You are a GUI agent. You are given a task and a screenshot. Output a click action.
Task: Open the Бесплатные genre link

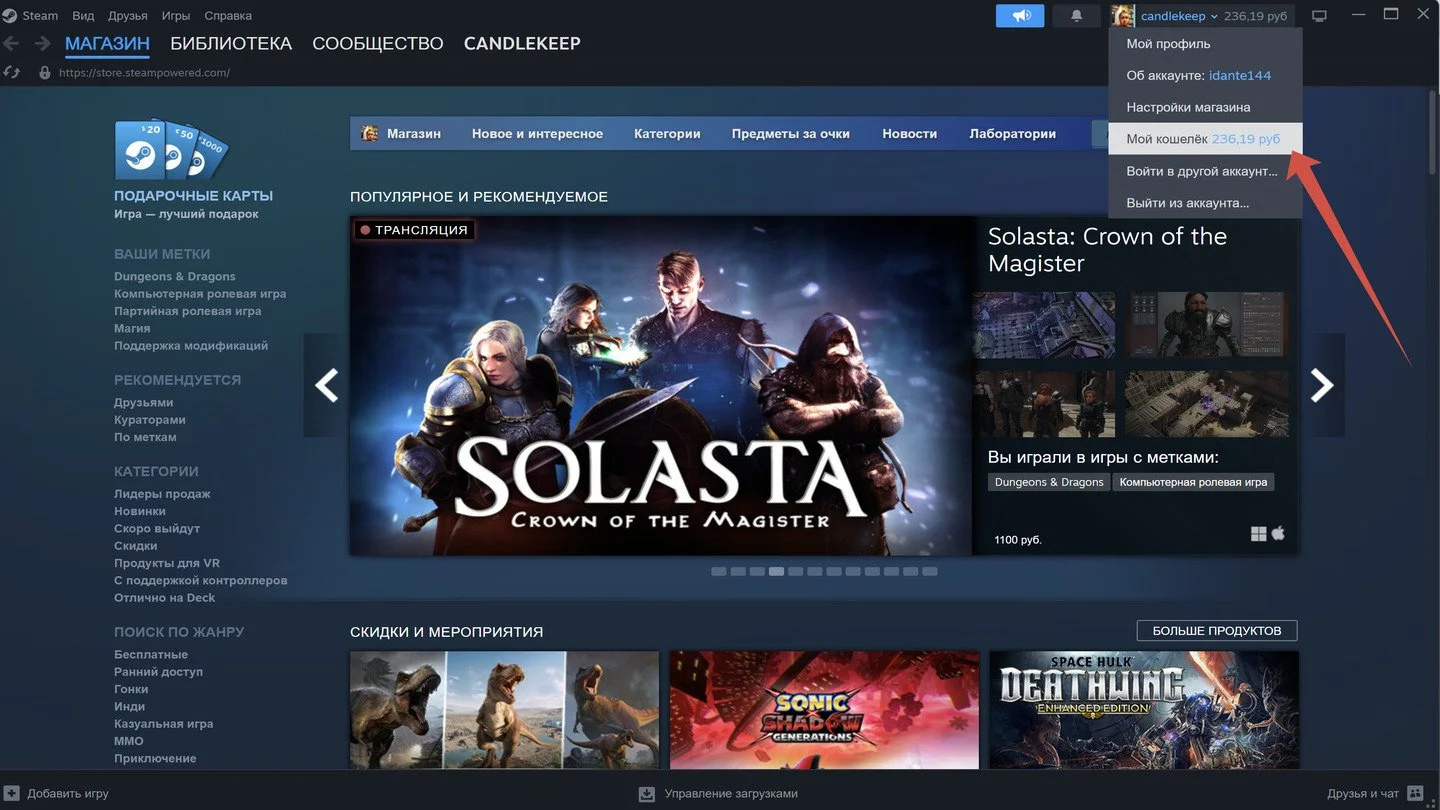[x=151, y=655]
